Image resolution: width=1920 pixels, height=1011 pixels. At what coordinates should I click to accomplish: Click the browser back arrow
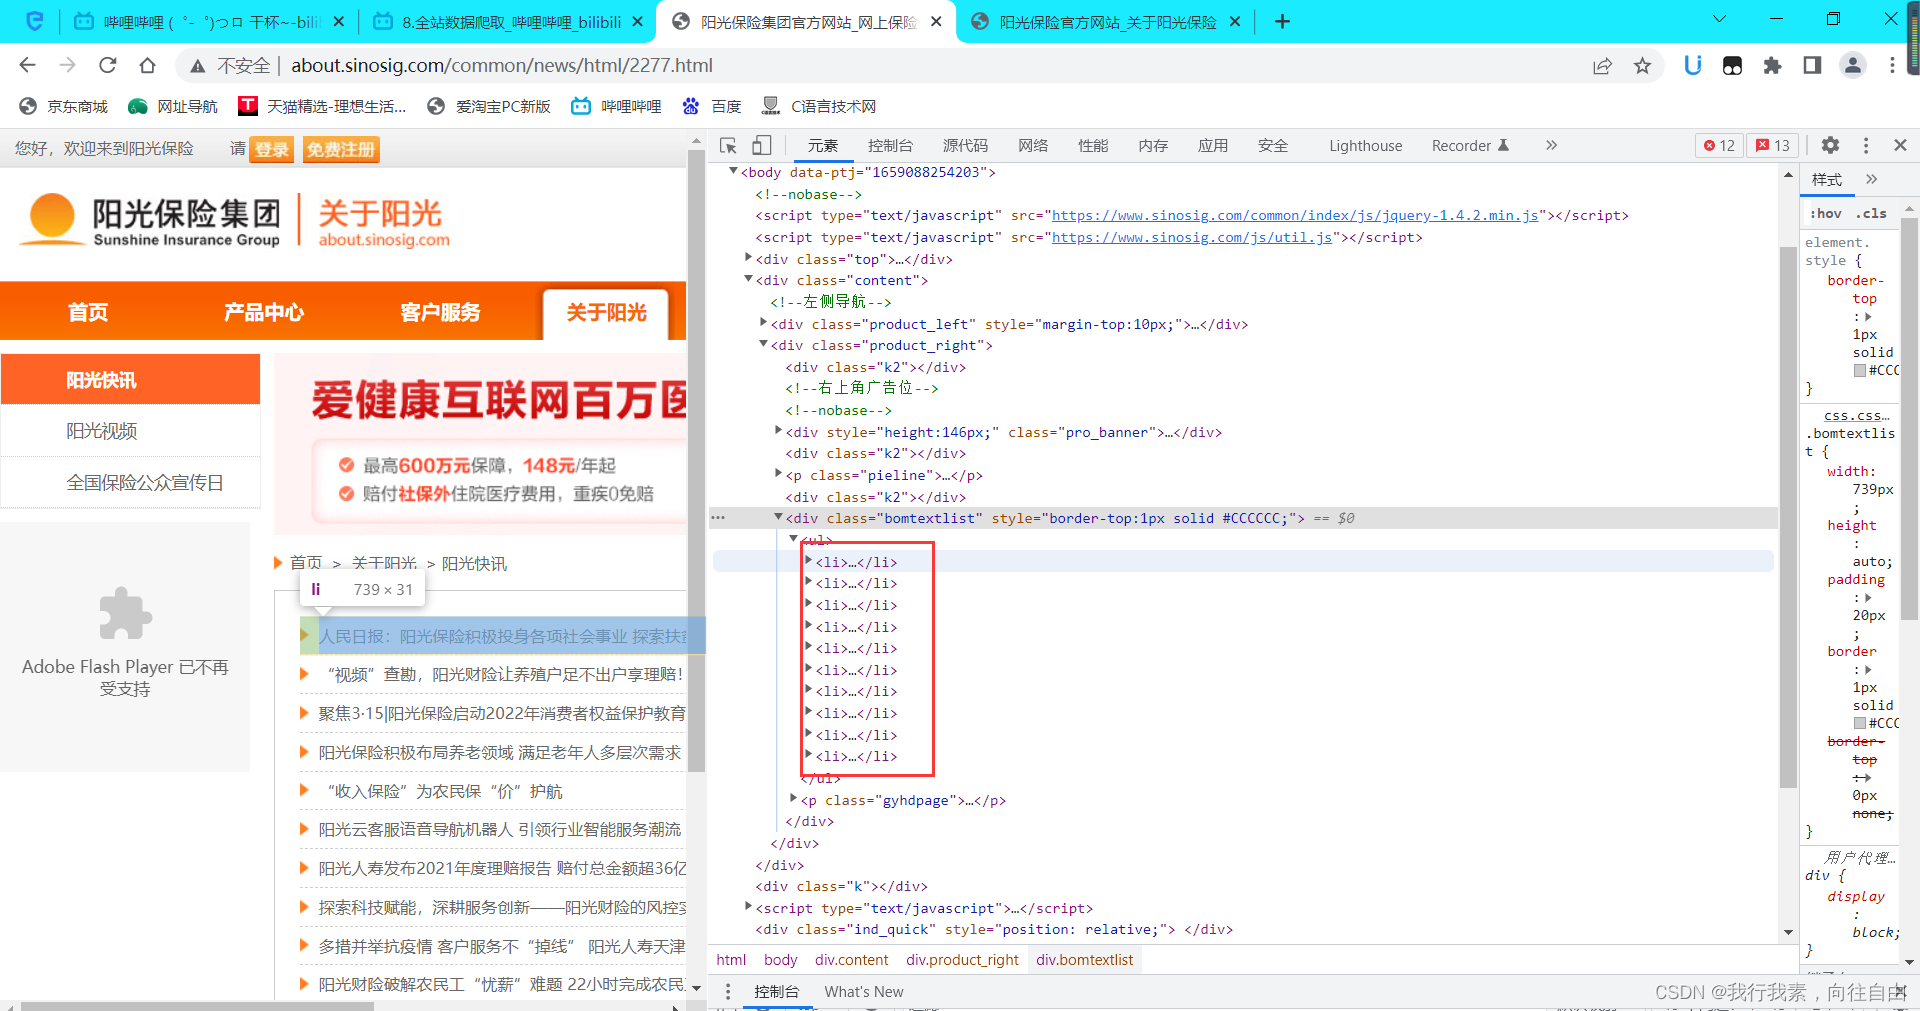[x=27, y=65]
